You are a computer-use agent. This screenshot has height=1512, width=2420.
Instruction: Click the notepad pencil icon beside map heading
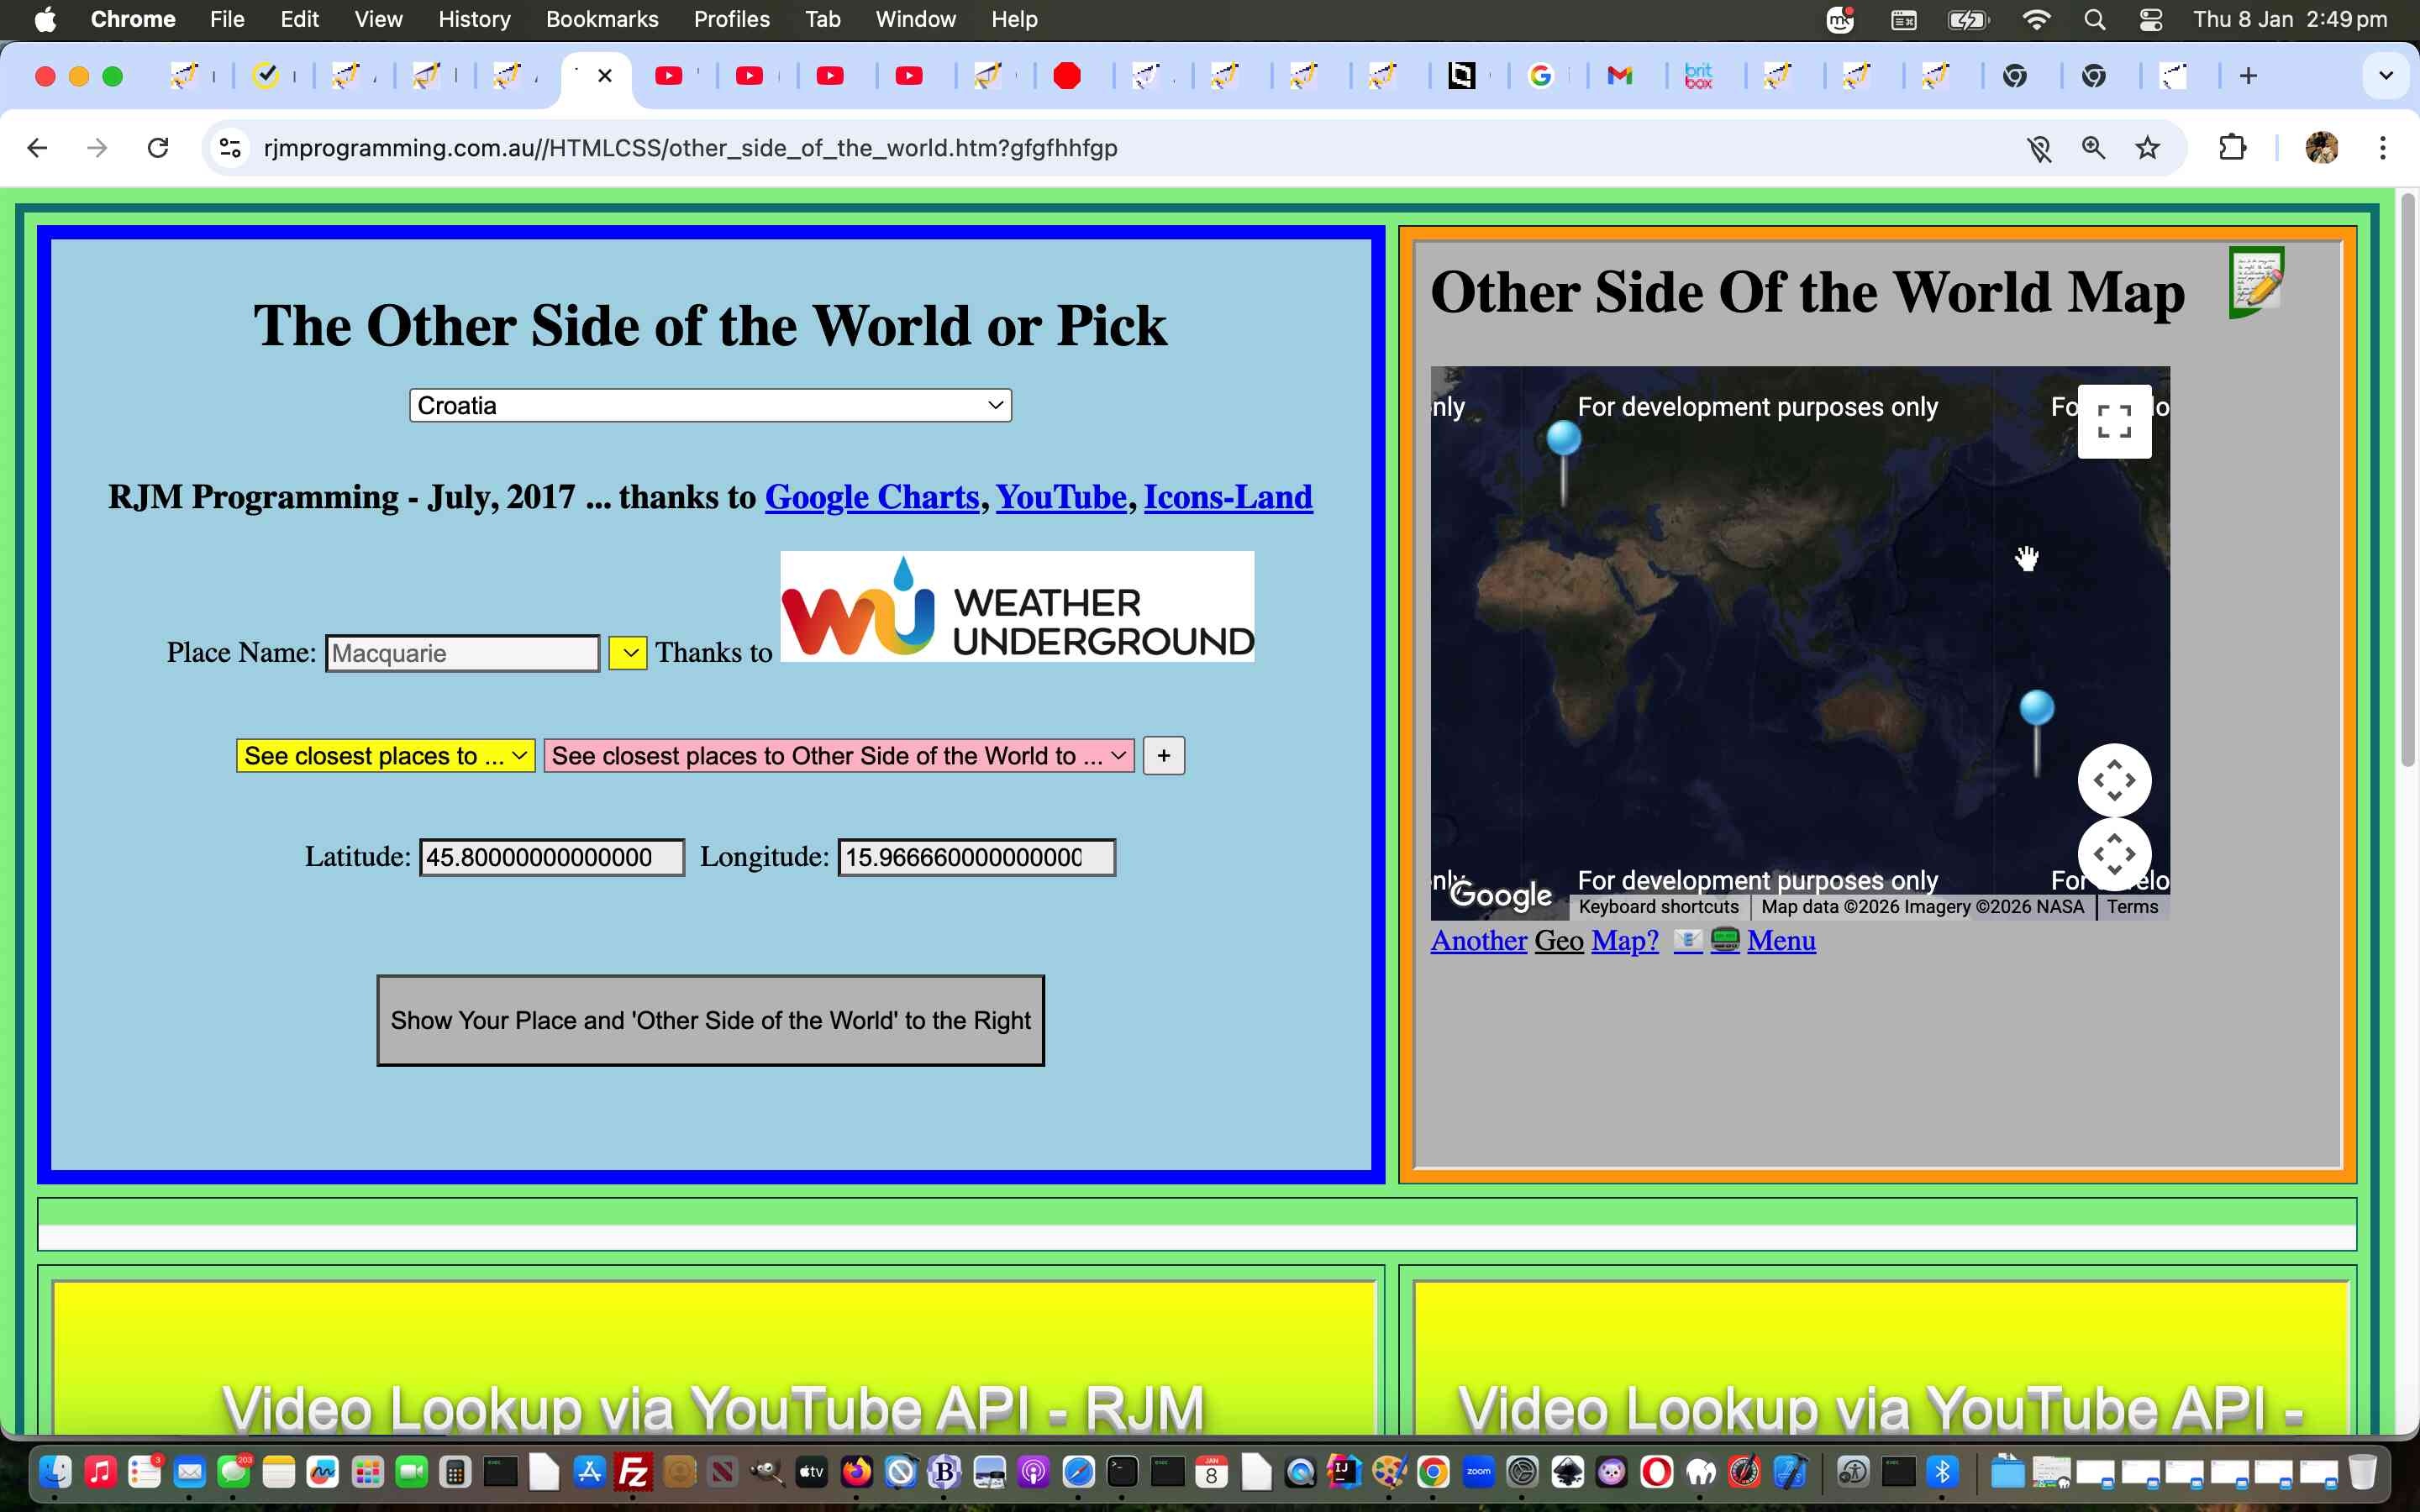point(2256,283)
